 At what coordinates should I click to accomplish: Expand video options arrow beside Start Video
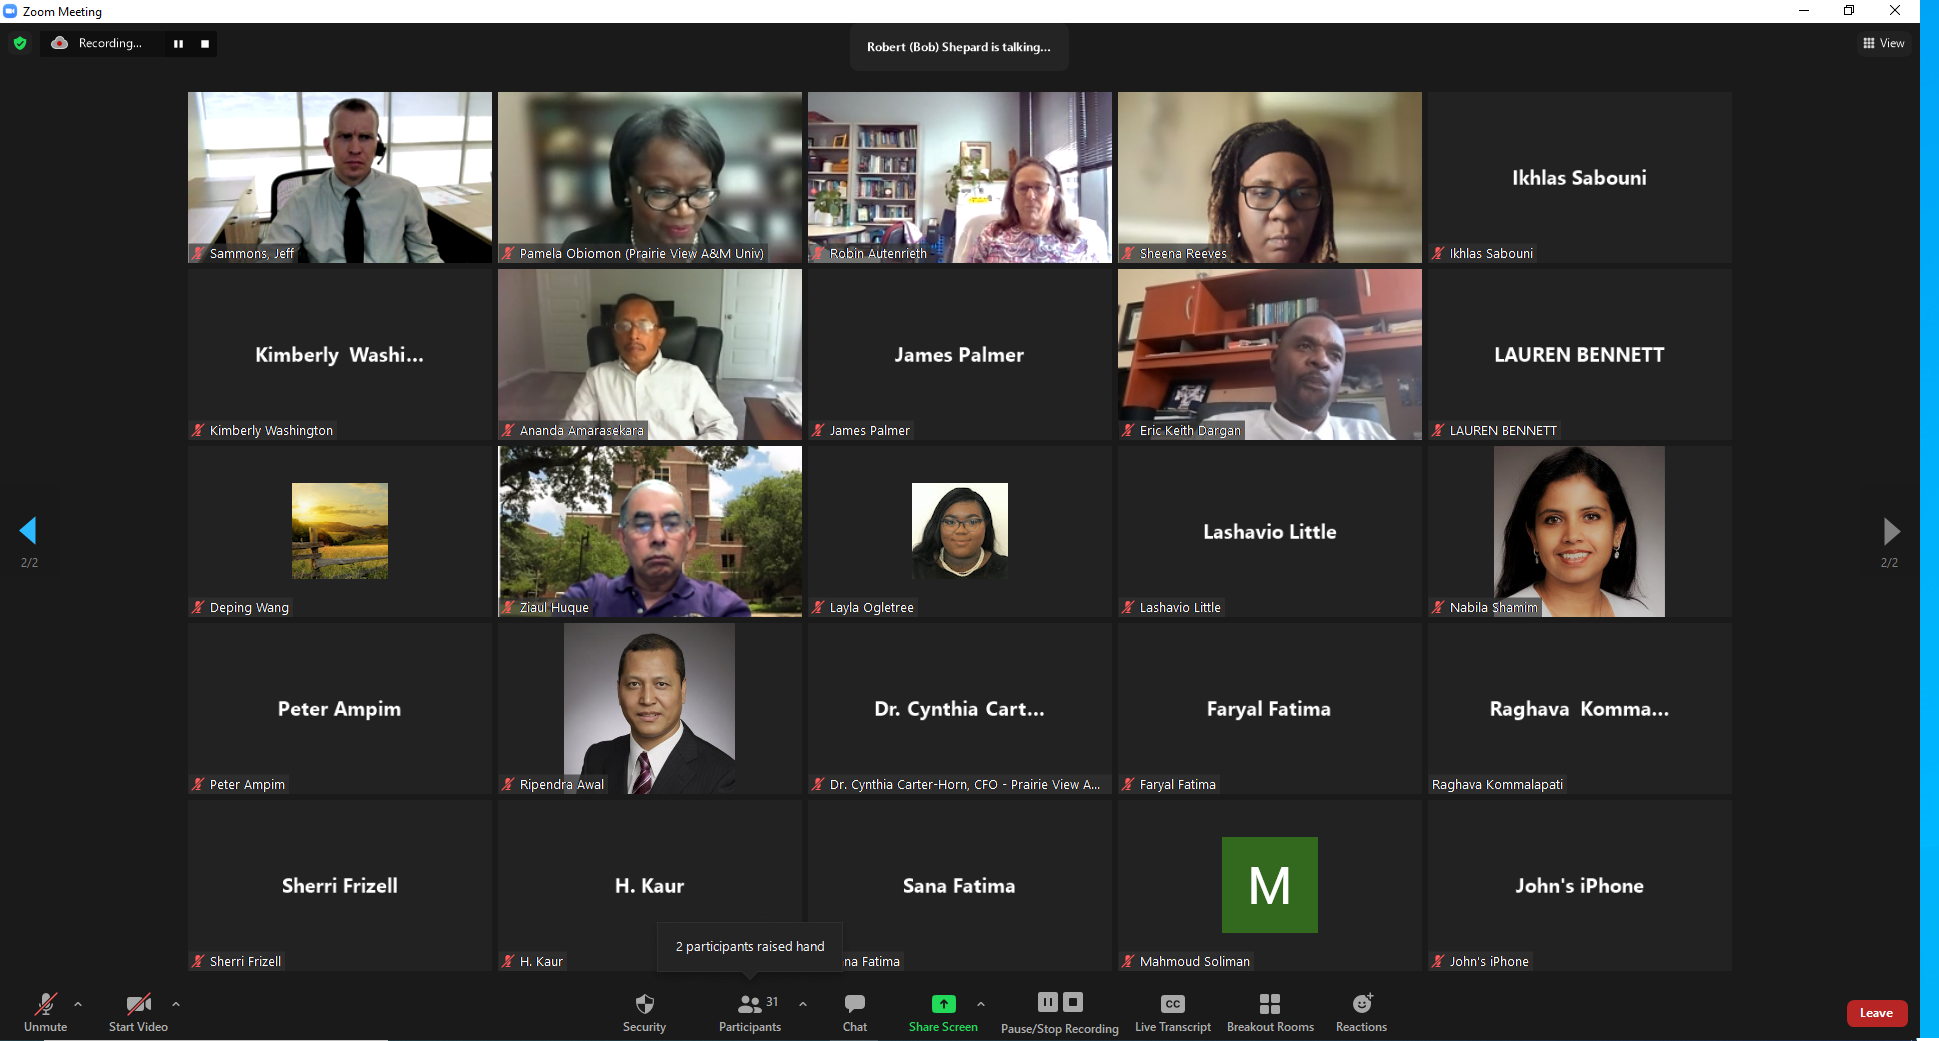pyautogui.click(x=176, y=1004)
